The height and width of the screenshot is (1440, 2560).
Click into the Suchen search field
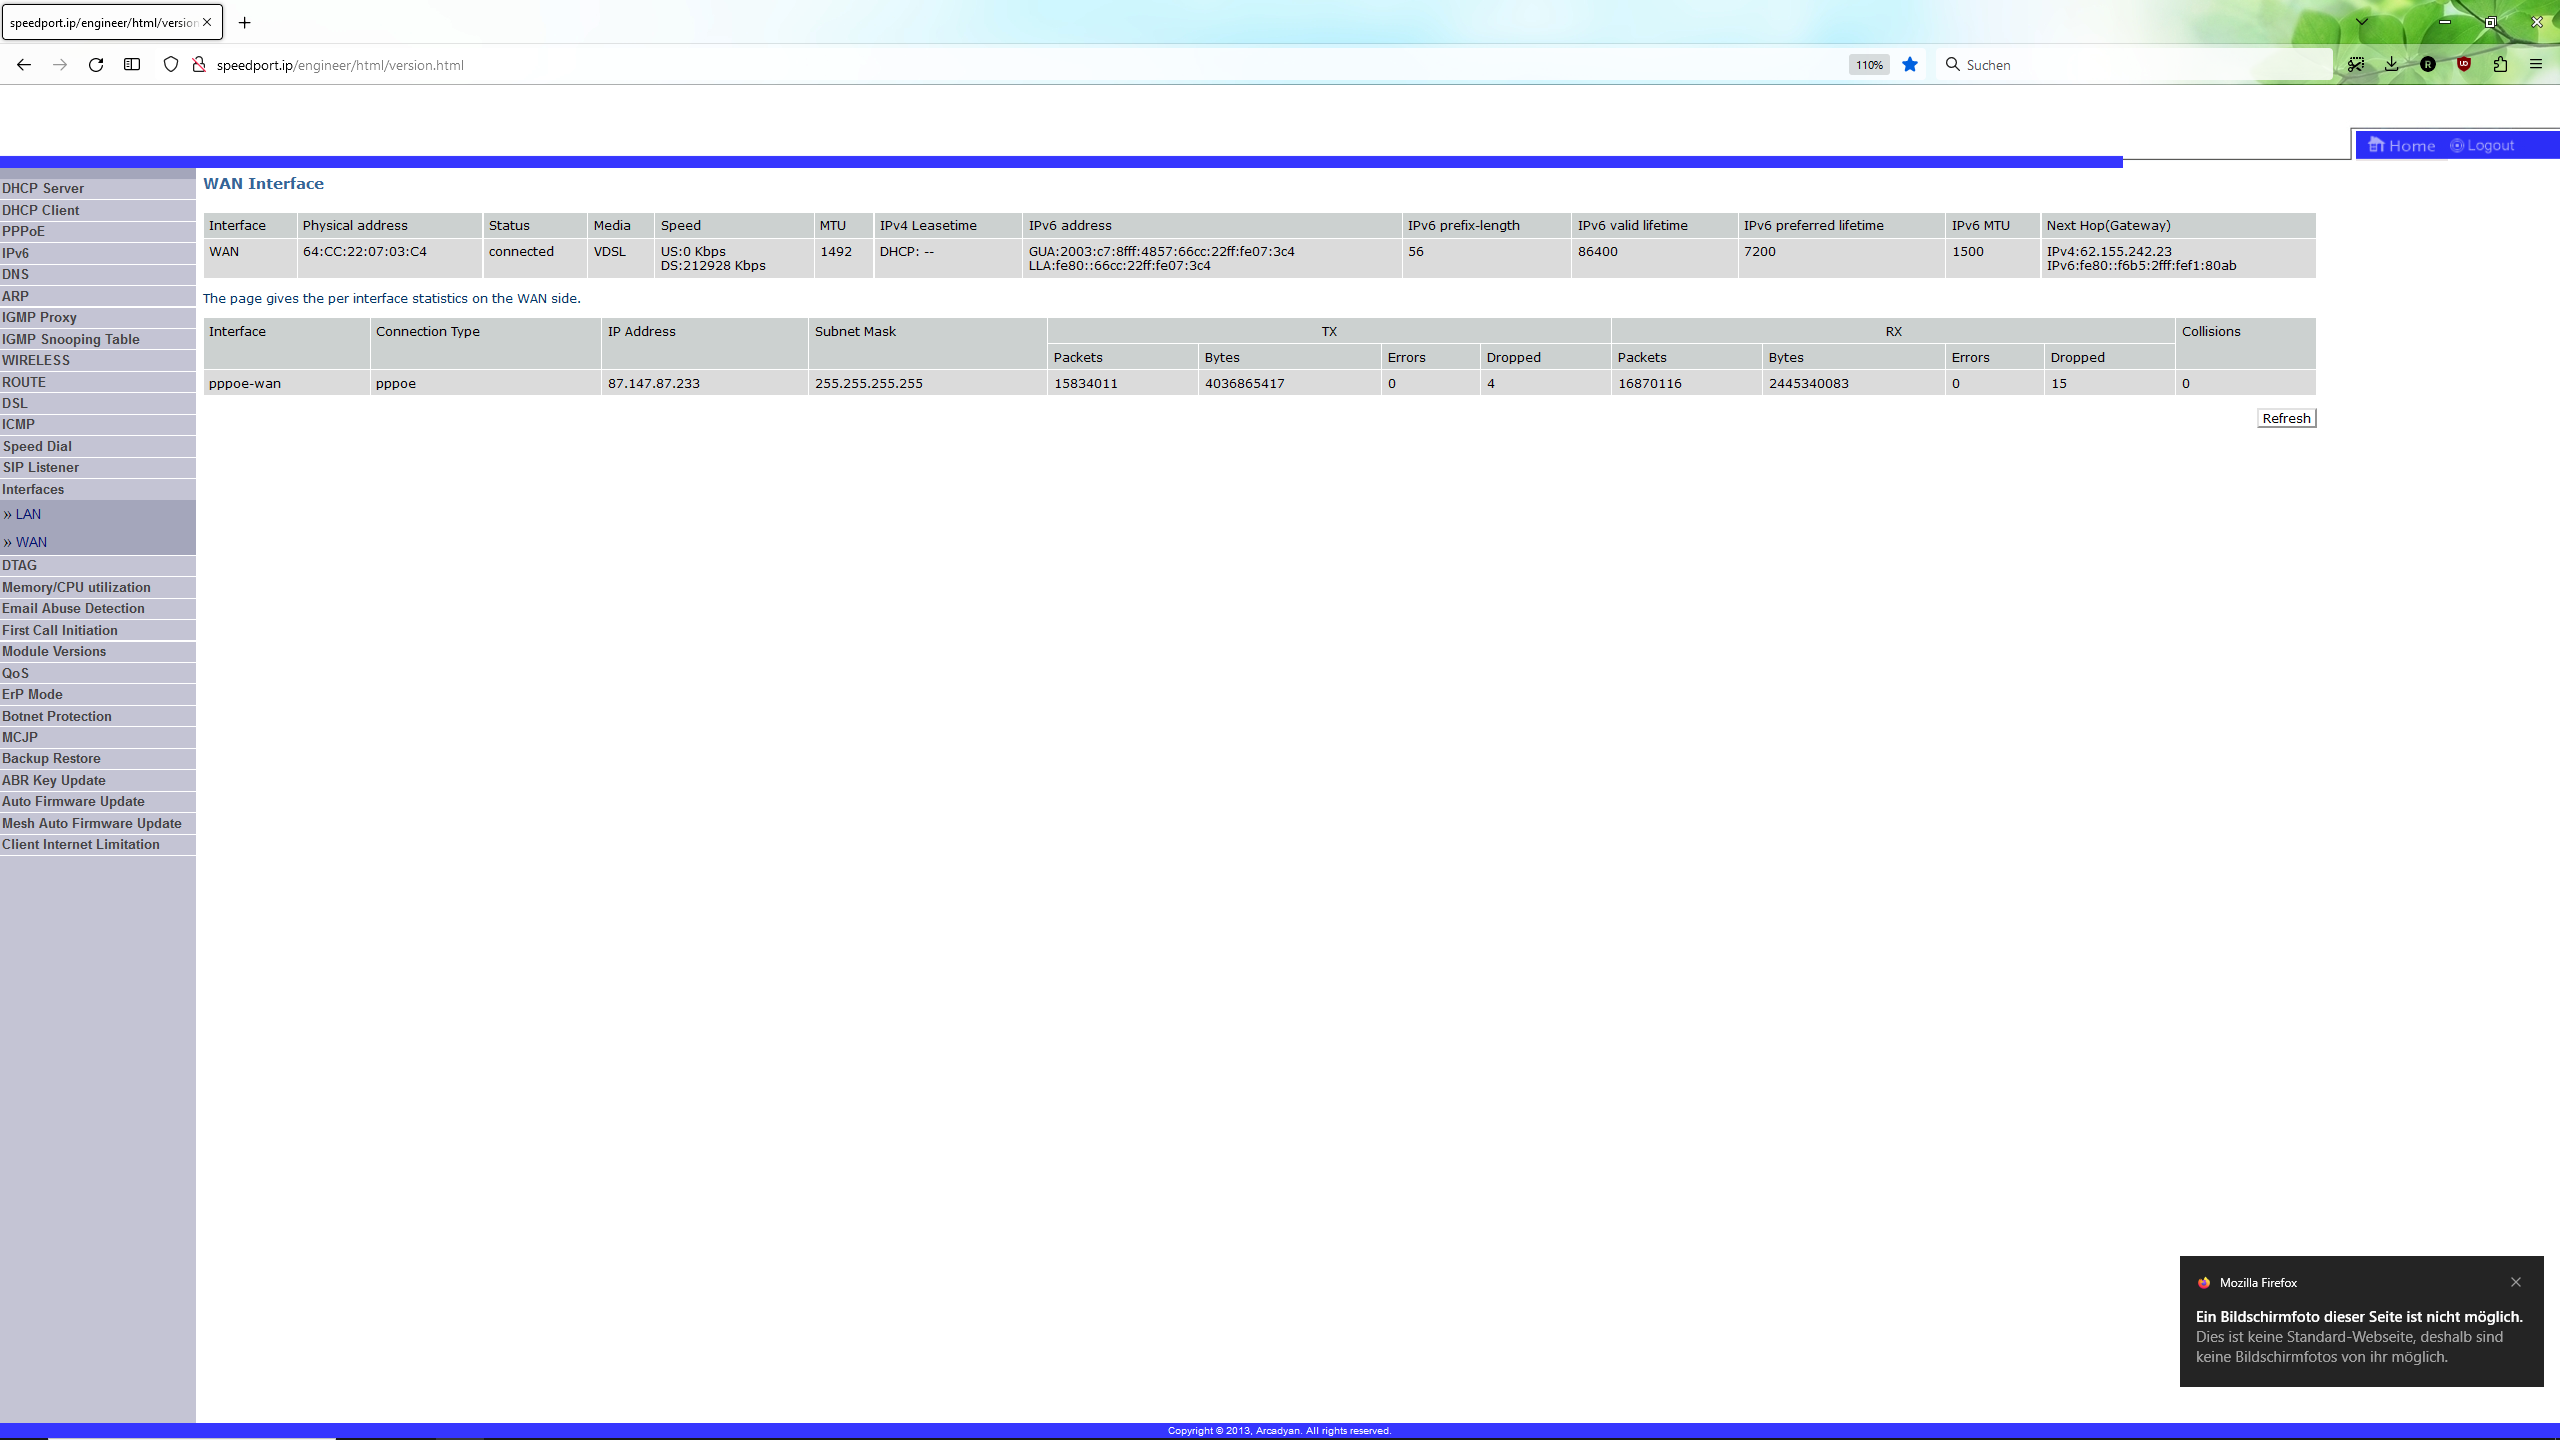coord(2140,65)
